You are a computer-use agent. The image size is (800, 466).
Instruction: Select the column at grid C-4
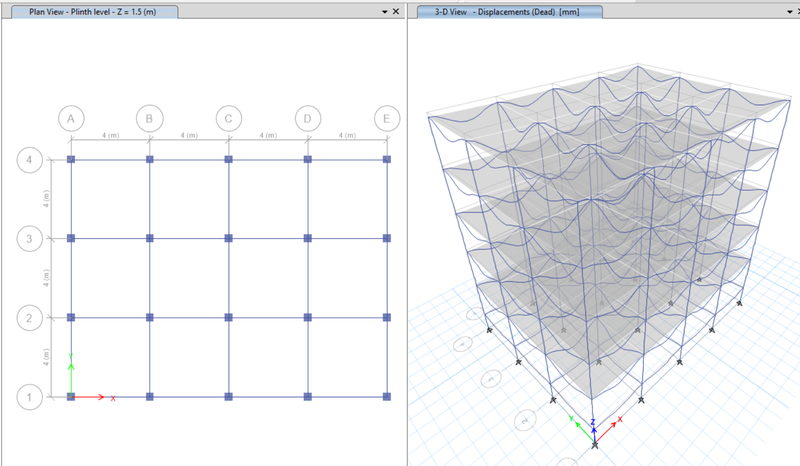pos(229,159)
